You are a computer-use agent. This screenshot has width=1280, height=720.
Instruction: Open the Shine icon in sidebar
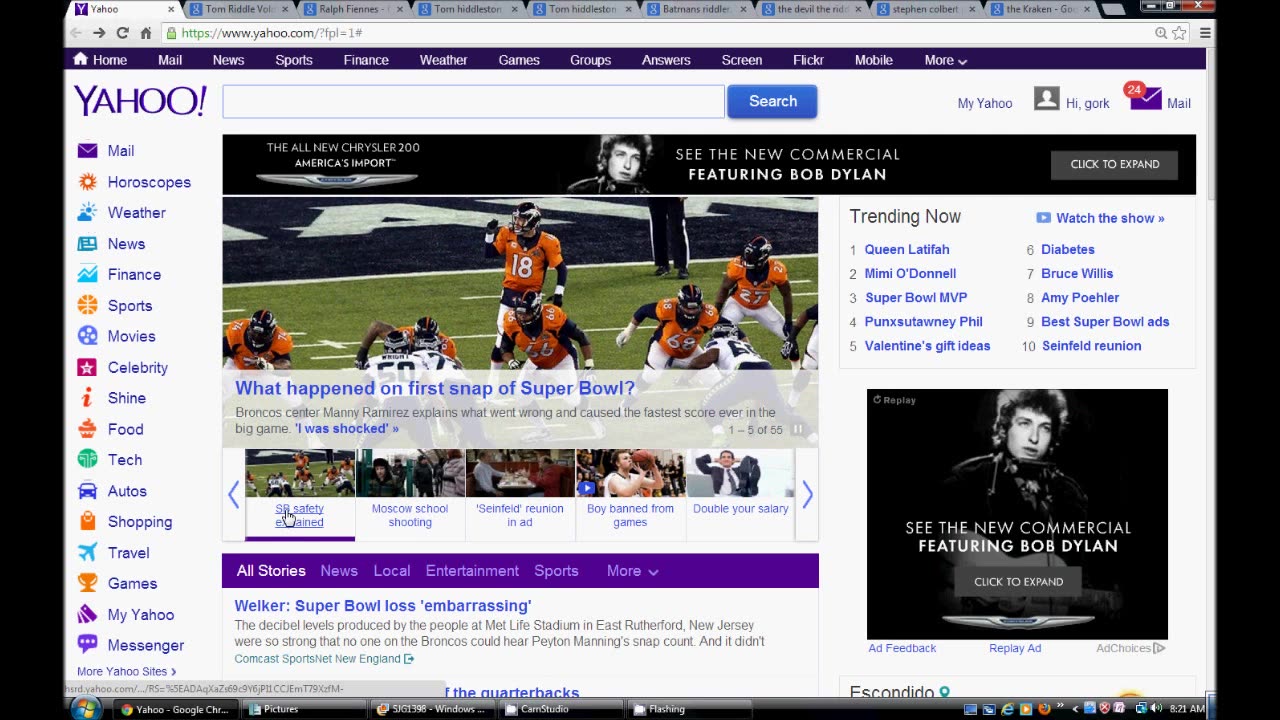tap(87, 398)
